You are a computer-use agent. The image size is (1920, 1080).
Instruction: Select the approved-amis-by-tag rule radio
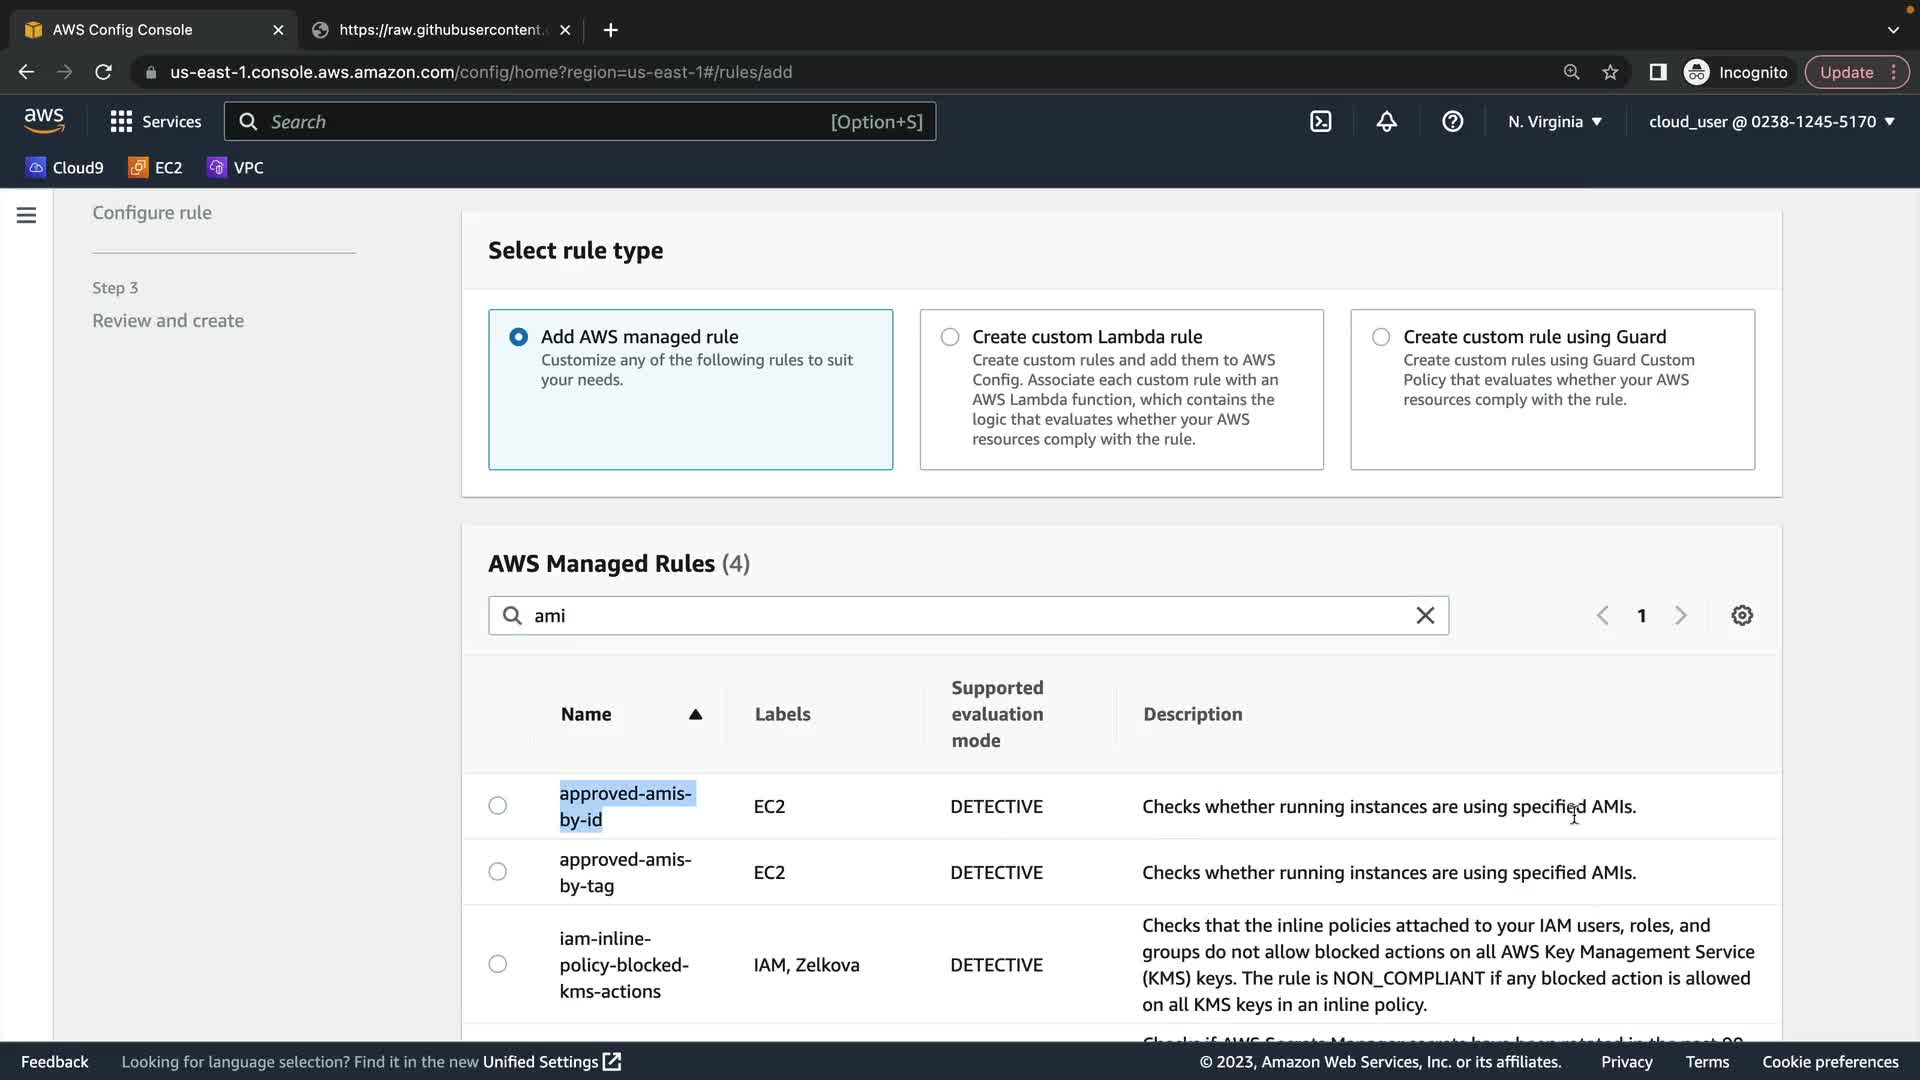tap(497, 871)
